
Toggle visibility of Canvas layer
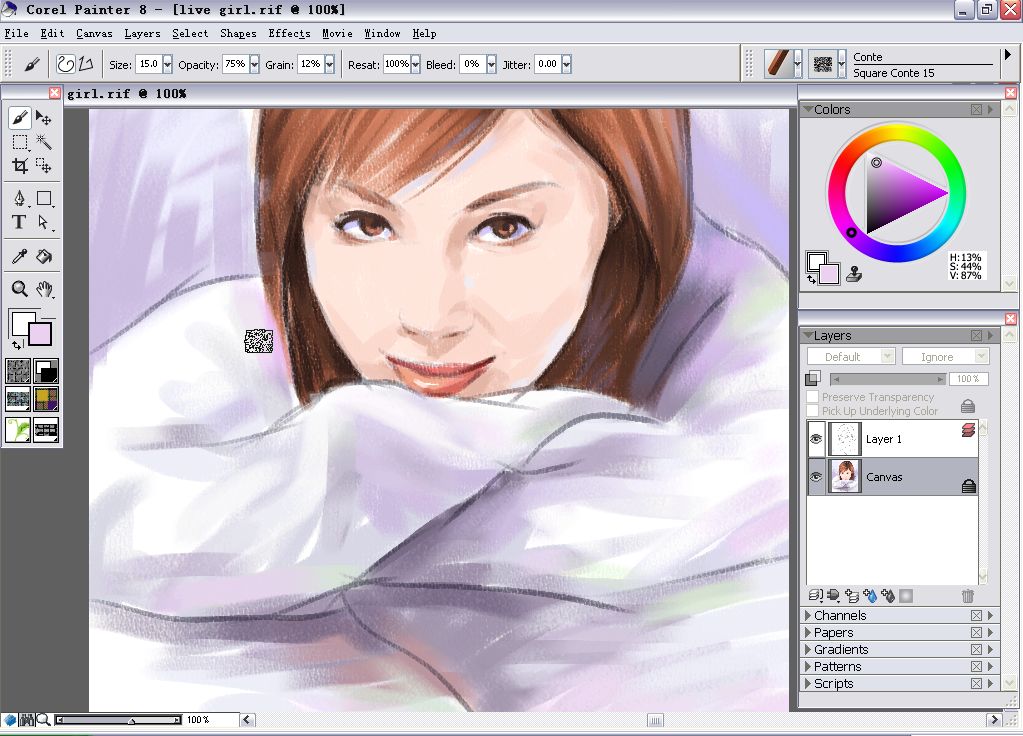point(816,477)
